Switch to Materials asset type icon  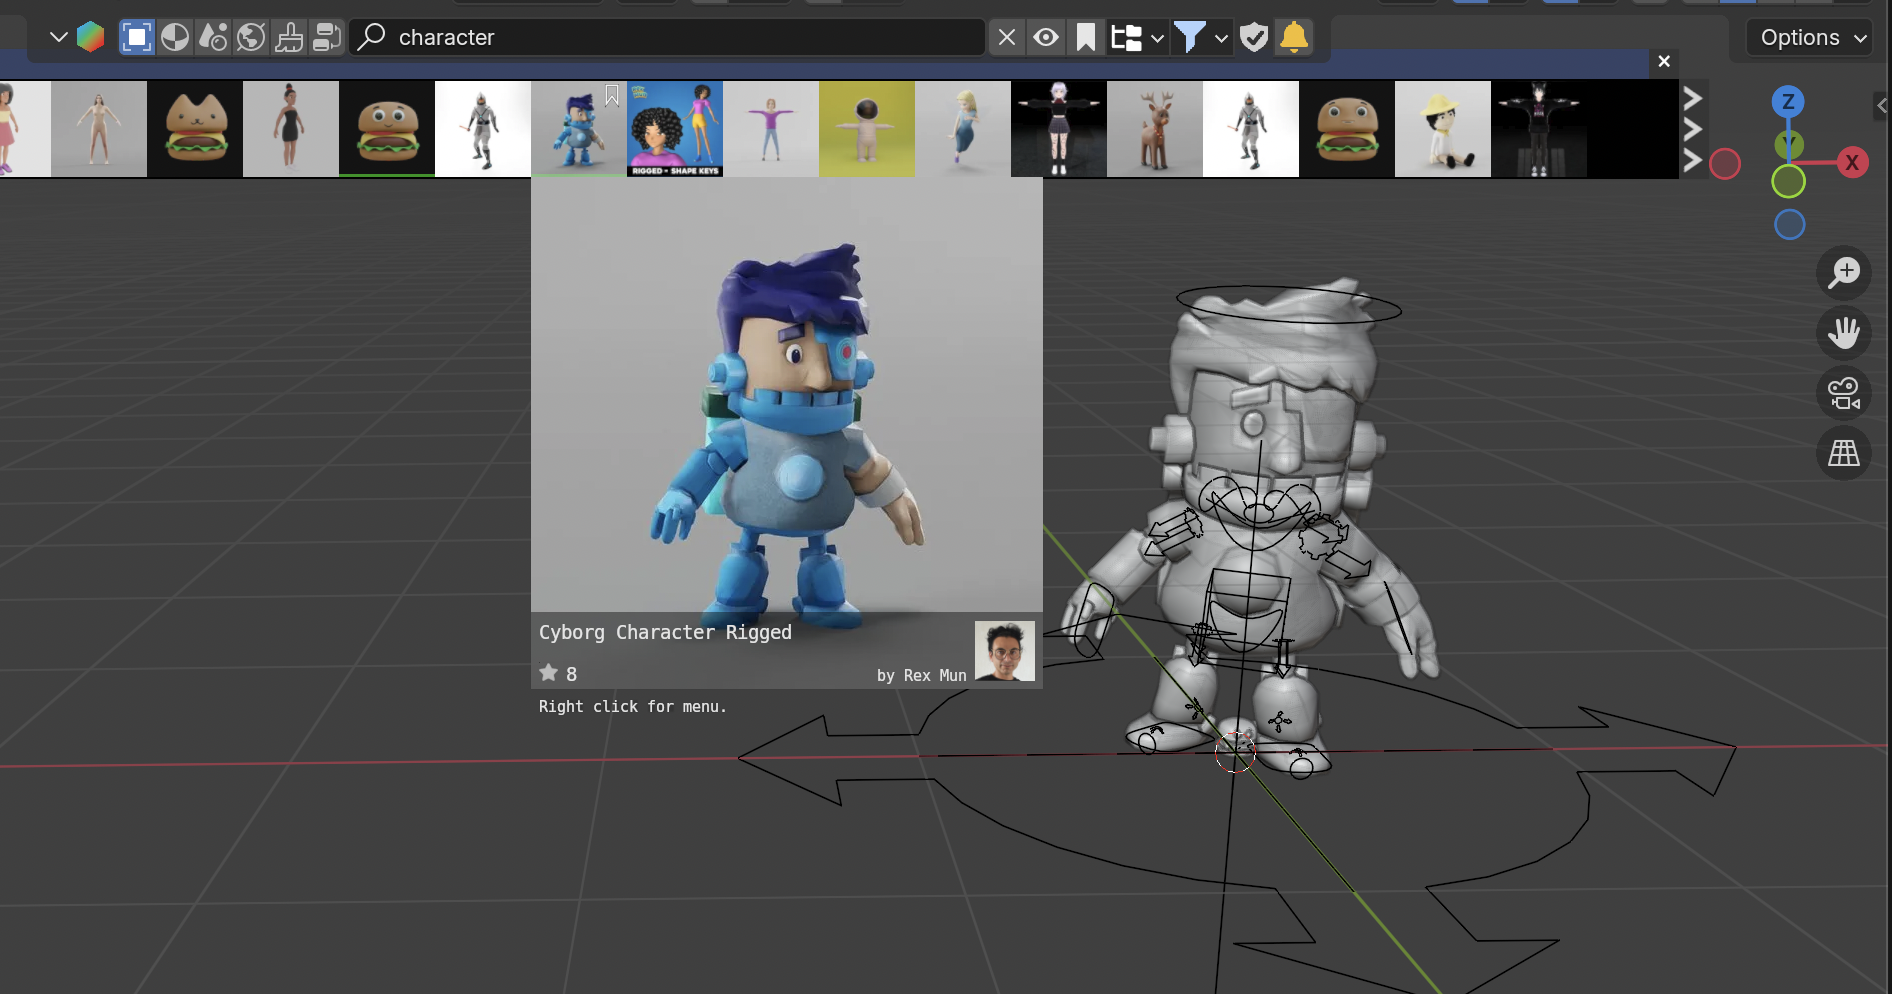tap(175, 38)
